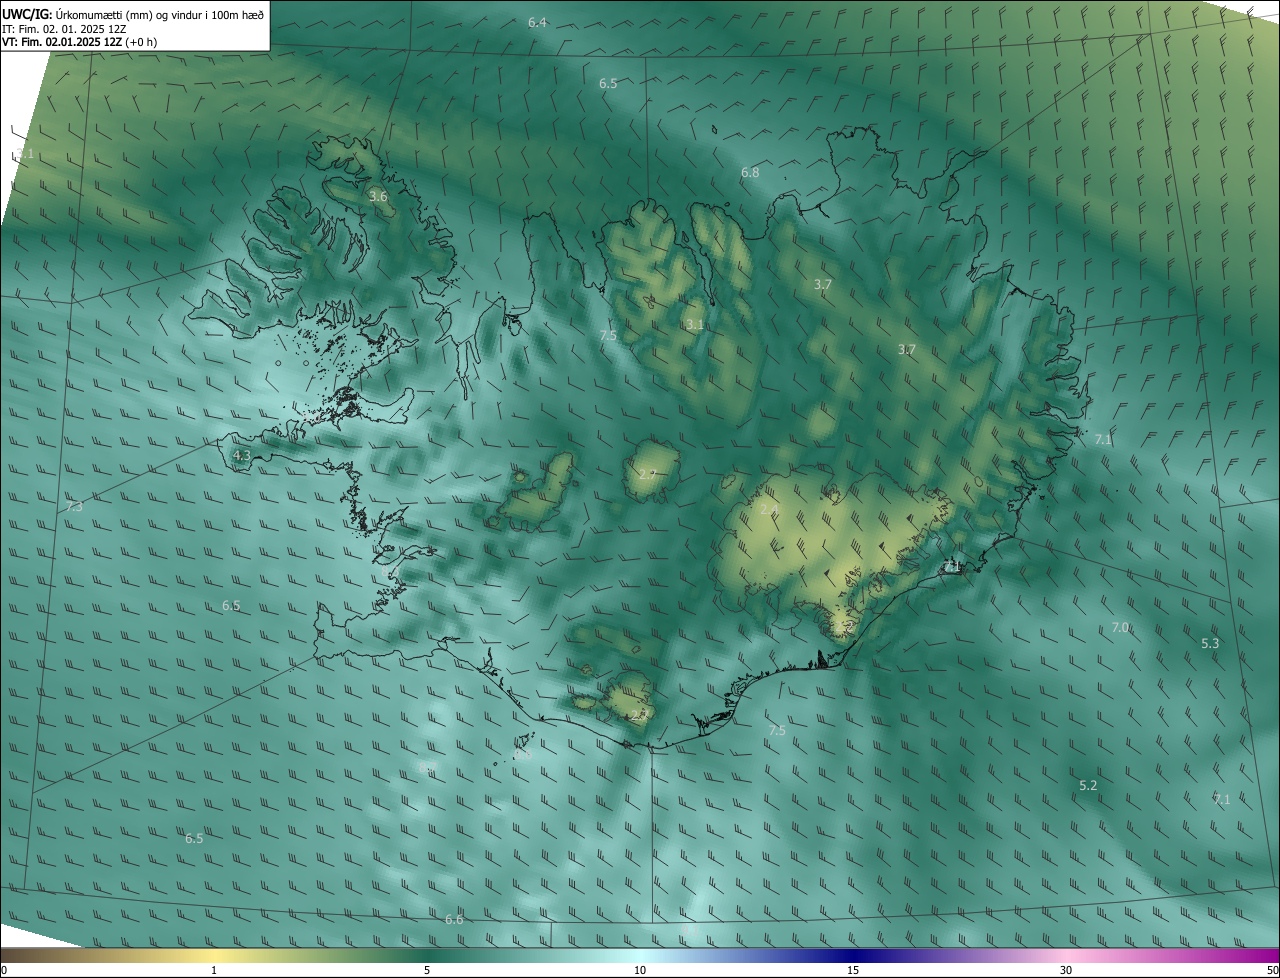The width and height of the screenshot is (1280, 978).
Task: Click the 2.4 value label on Vatnajökull
Action: tap(768, 510)
